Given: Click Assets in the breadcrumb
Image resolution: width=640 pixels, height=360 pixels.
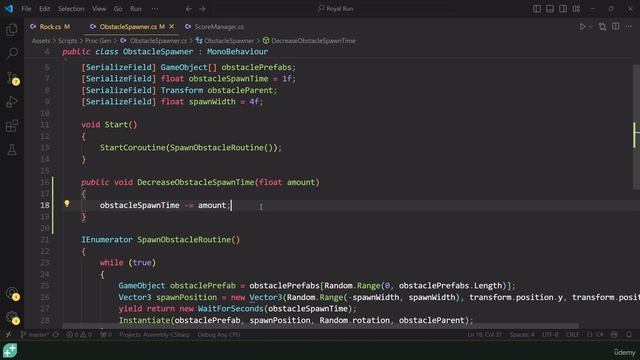Looking at the screenshot, I should 41,41.
